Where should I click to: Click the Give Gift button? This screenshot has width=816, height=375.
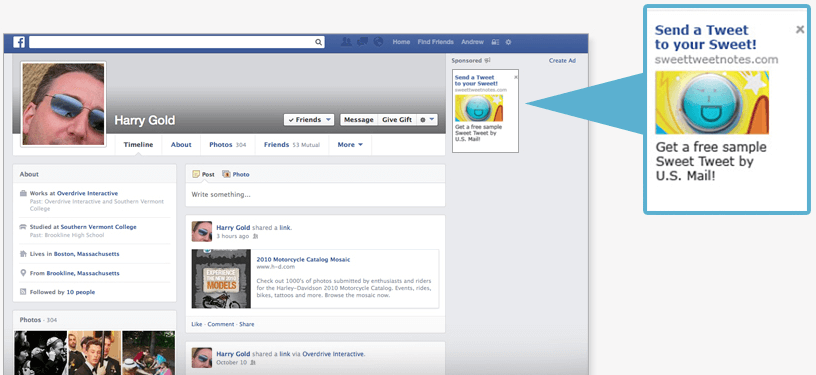click(397, 120)
